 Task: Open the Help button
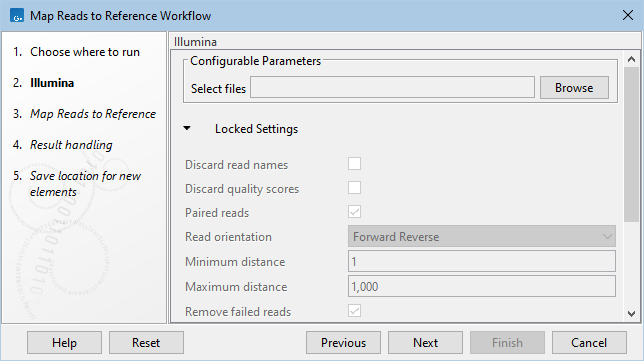[x=64, y=343]
